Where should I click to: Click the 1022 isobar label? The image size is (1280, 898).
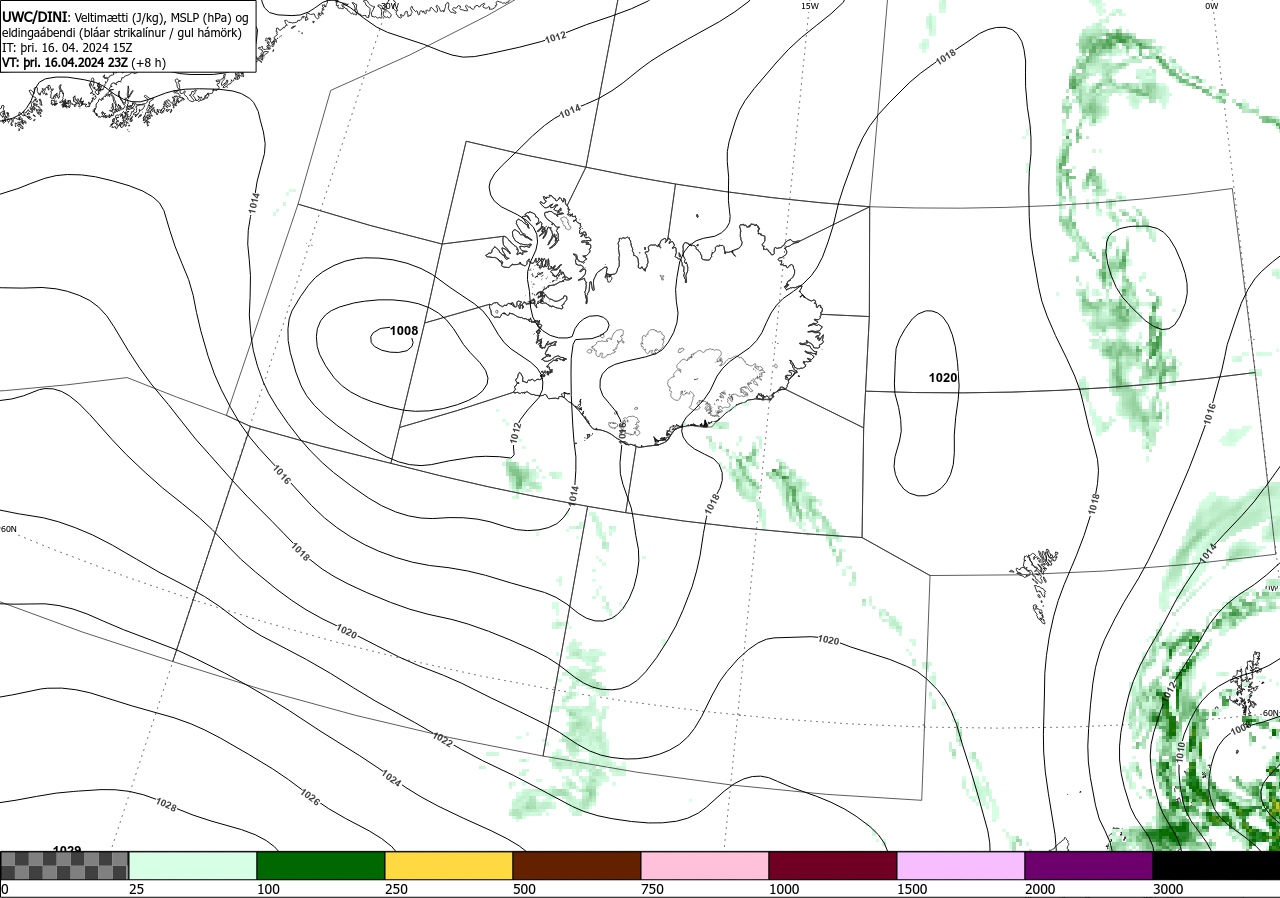(443, 739)
